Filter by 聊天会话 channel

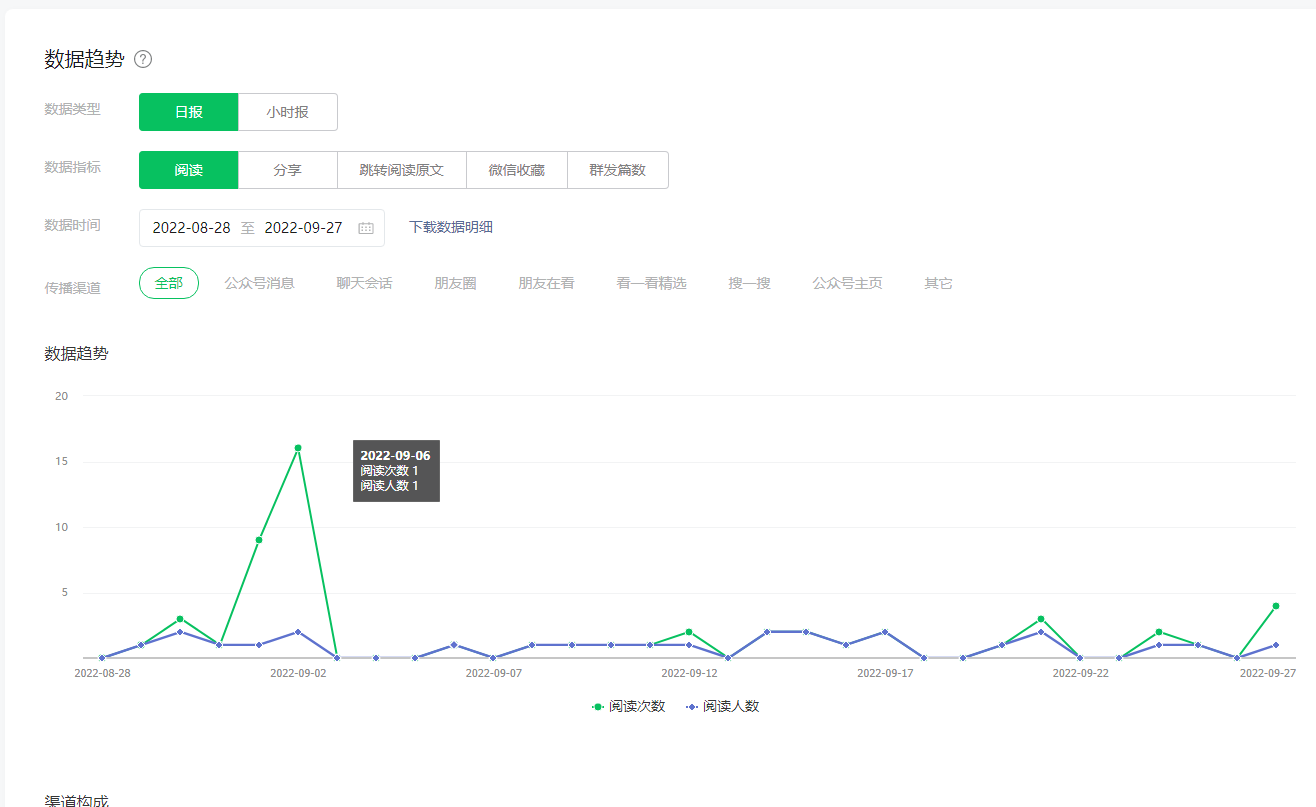364,283
